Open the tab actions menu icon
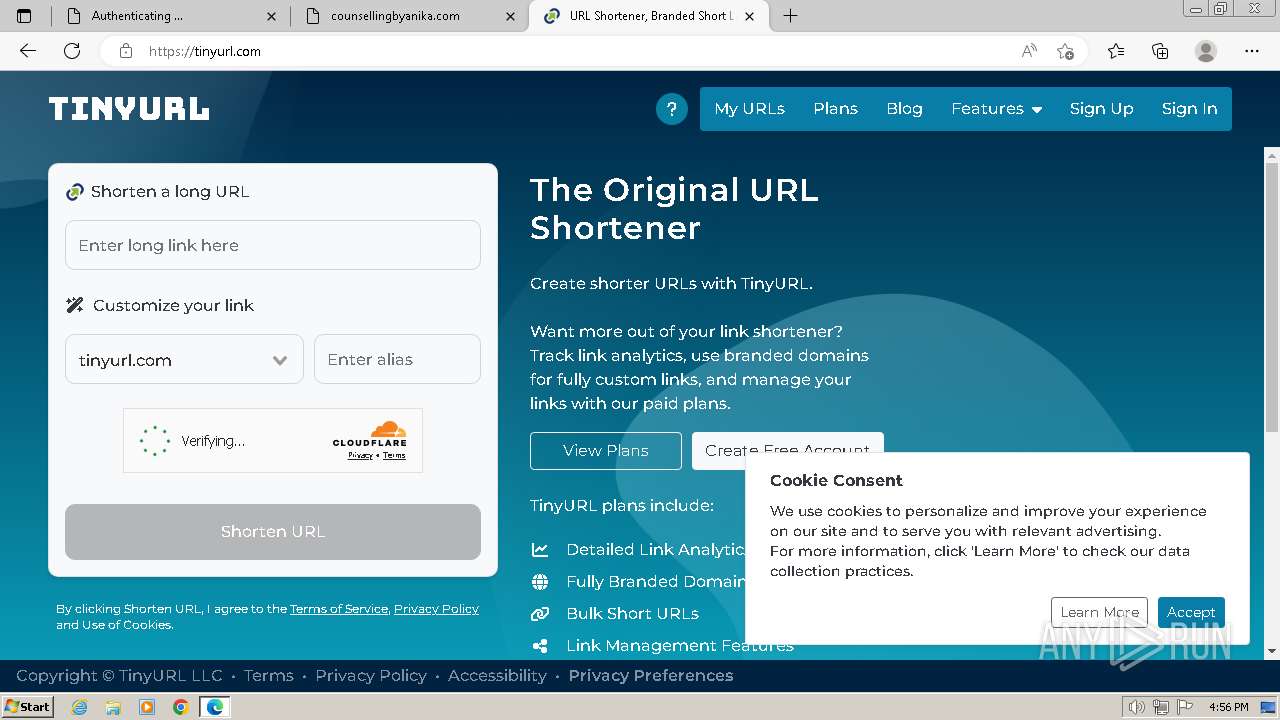The height and width of the screenshot is (720, 1280). pos(25,16)
